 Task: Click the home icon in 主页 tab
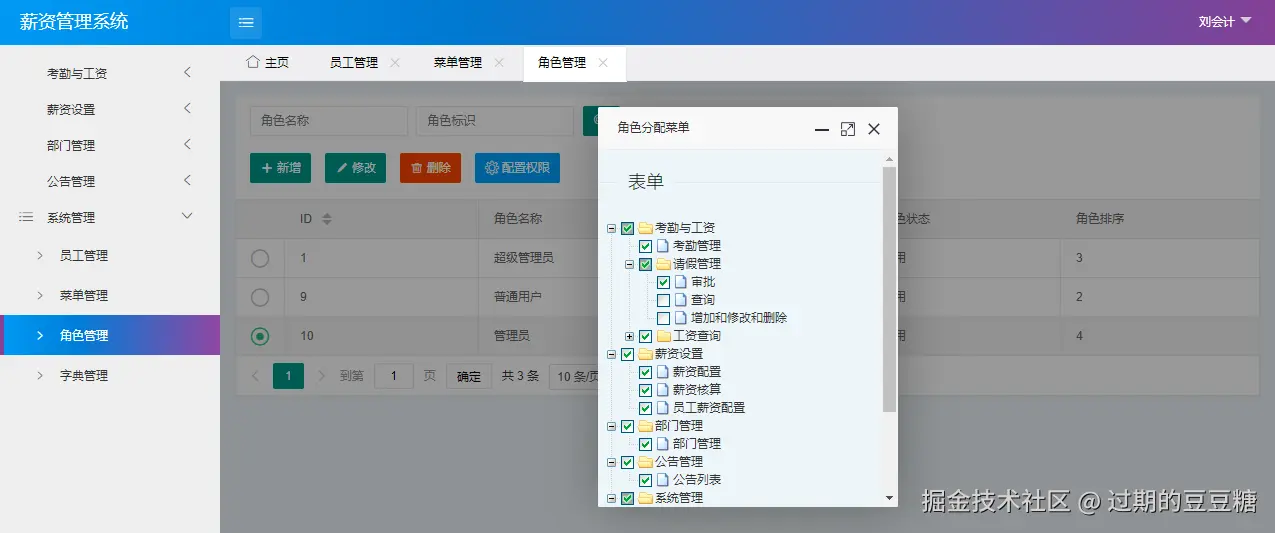253,62
